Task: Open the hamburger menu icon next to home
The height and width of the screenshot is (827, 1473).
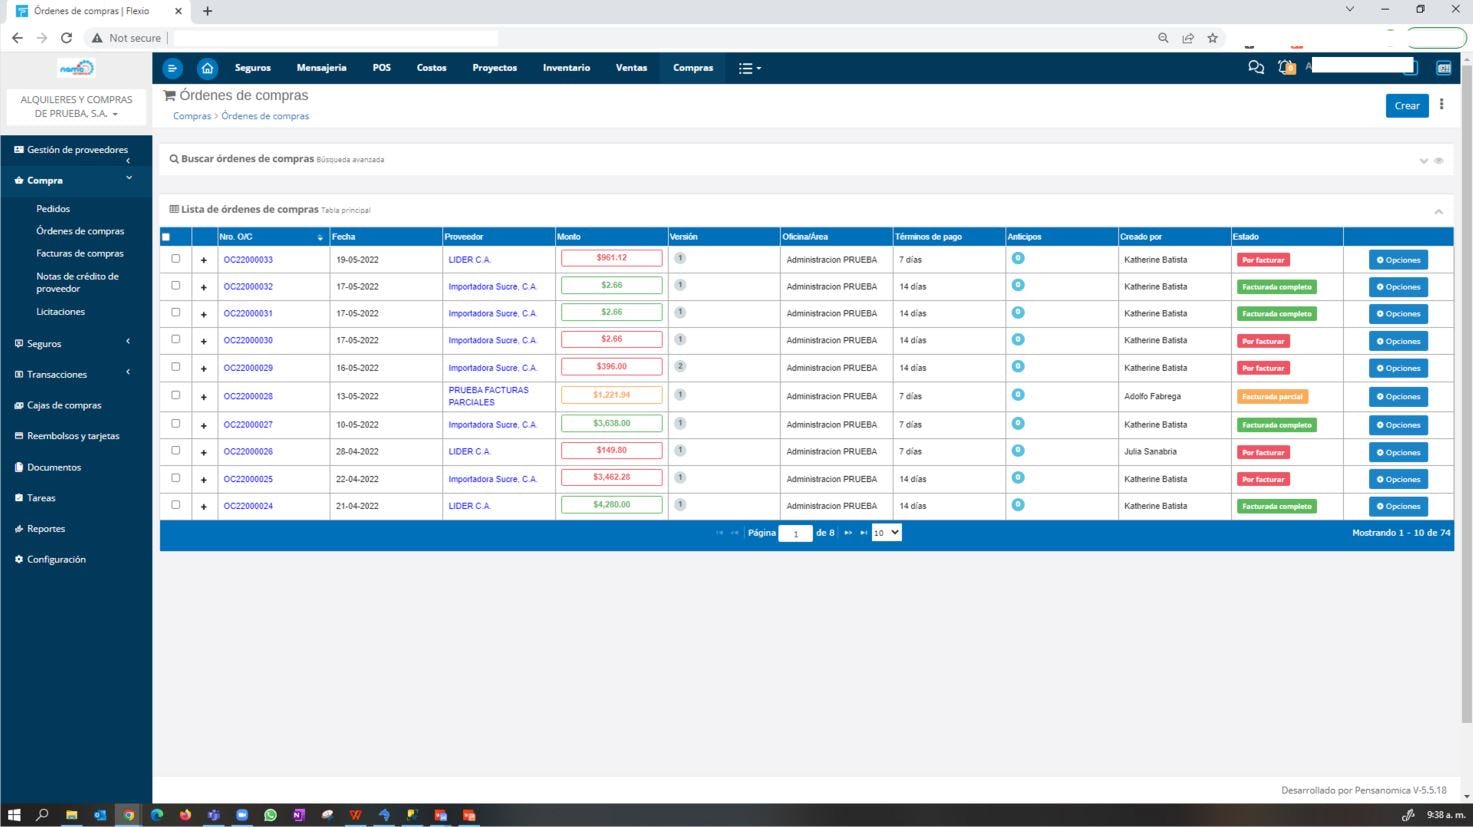Action: (x=172, y=68)
